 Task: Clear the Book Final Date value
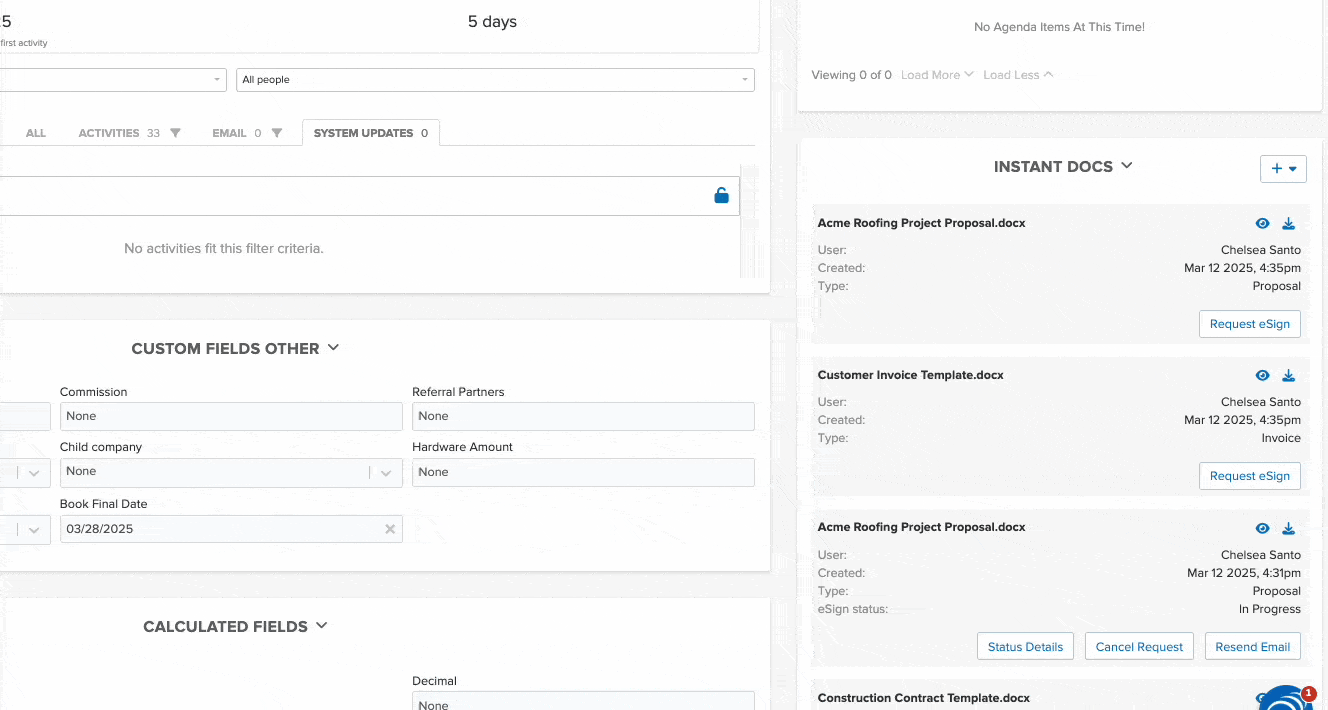(x=390, y=529)
